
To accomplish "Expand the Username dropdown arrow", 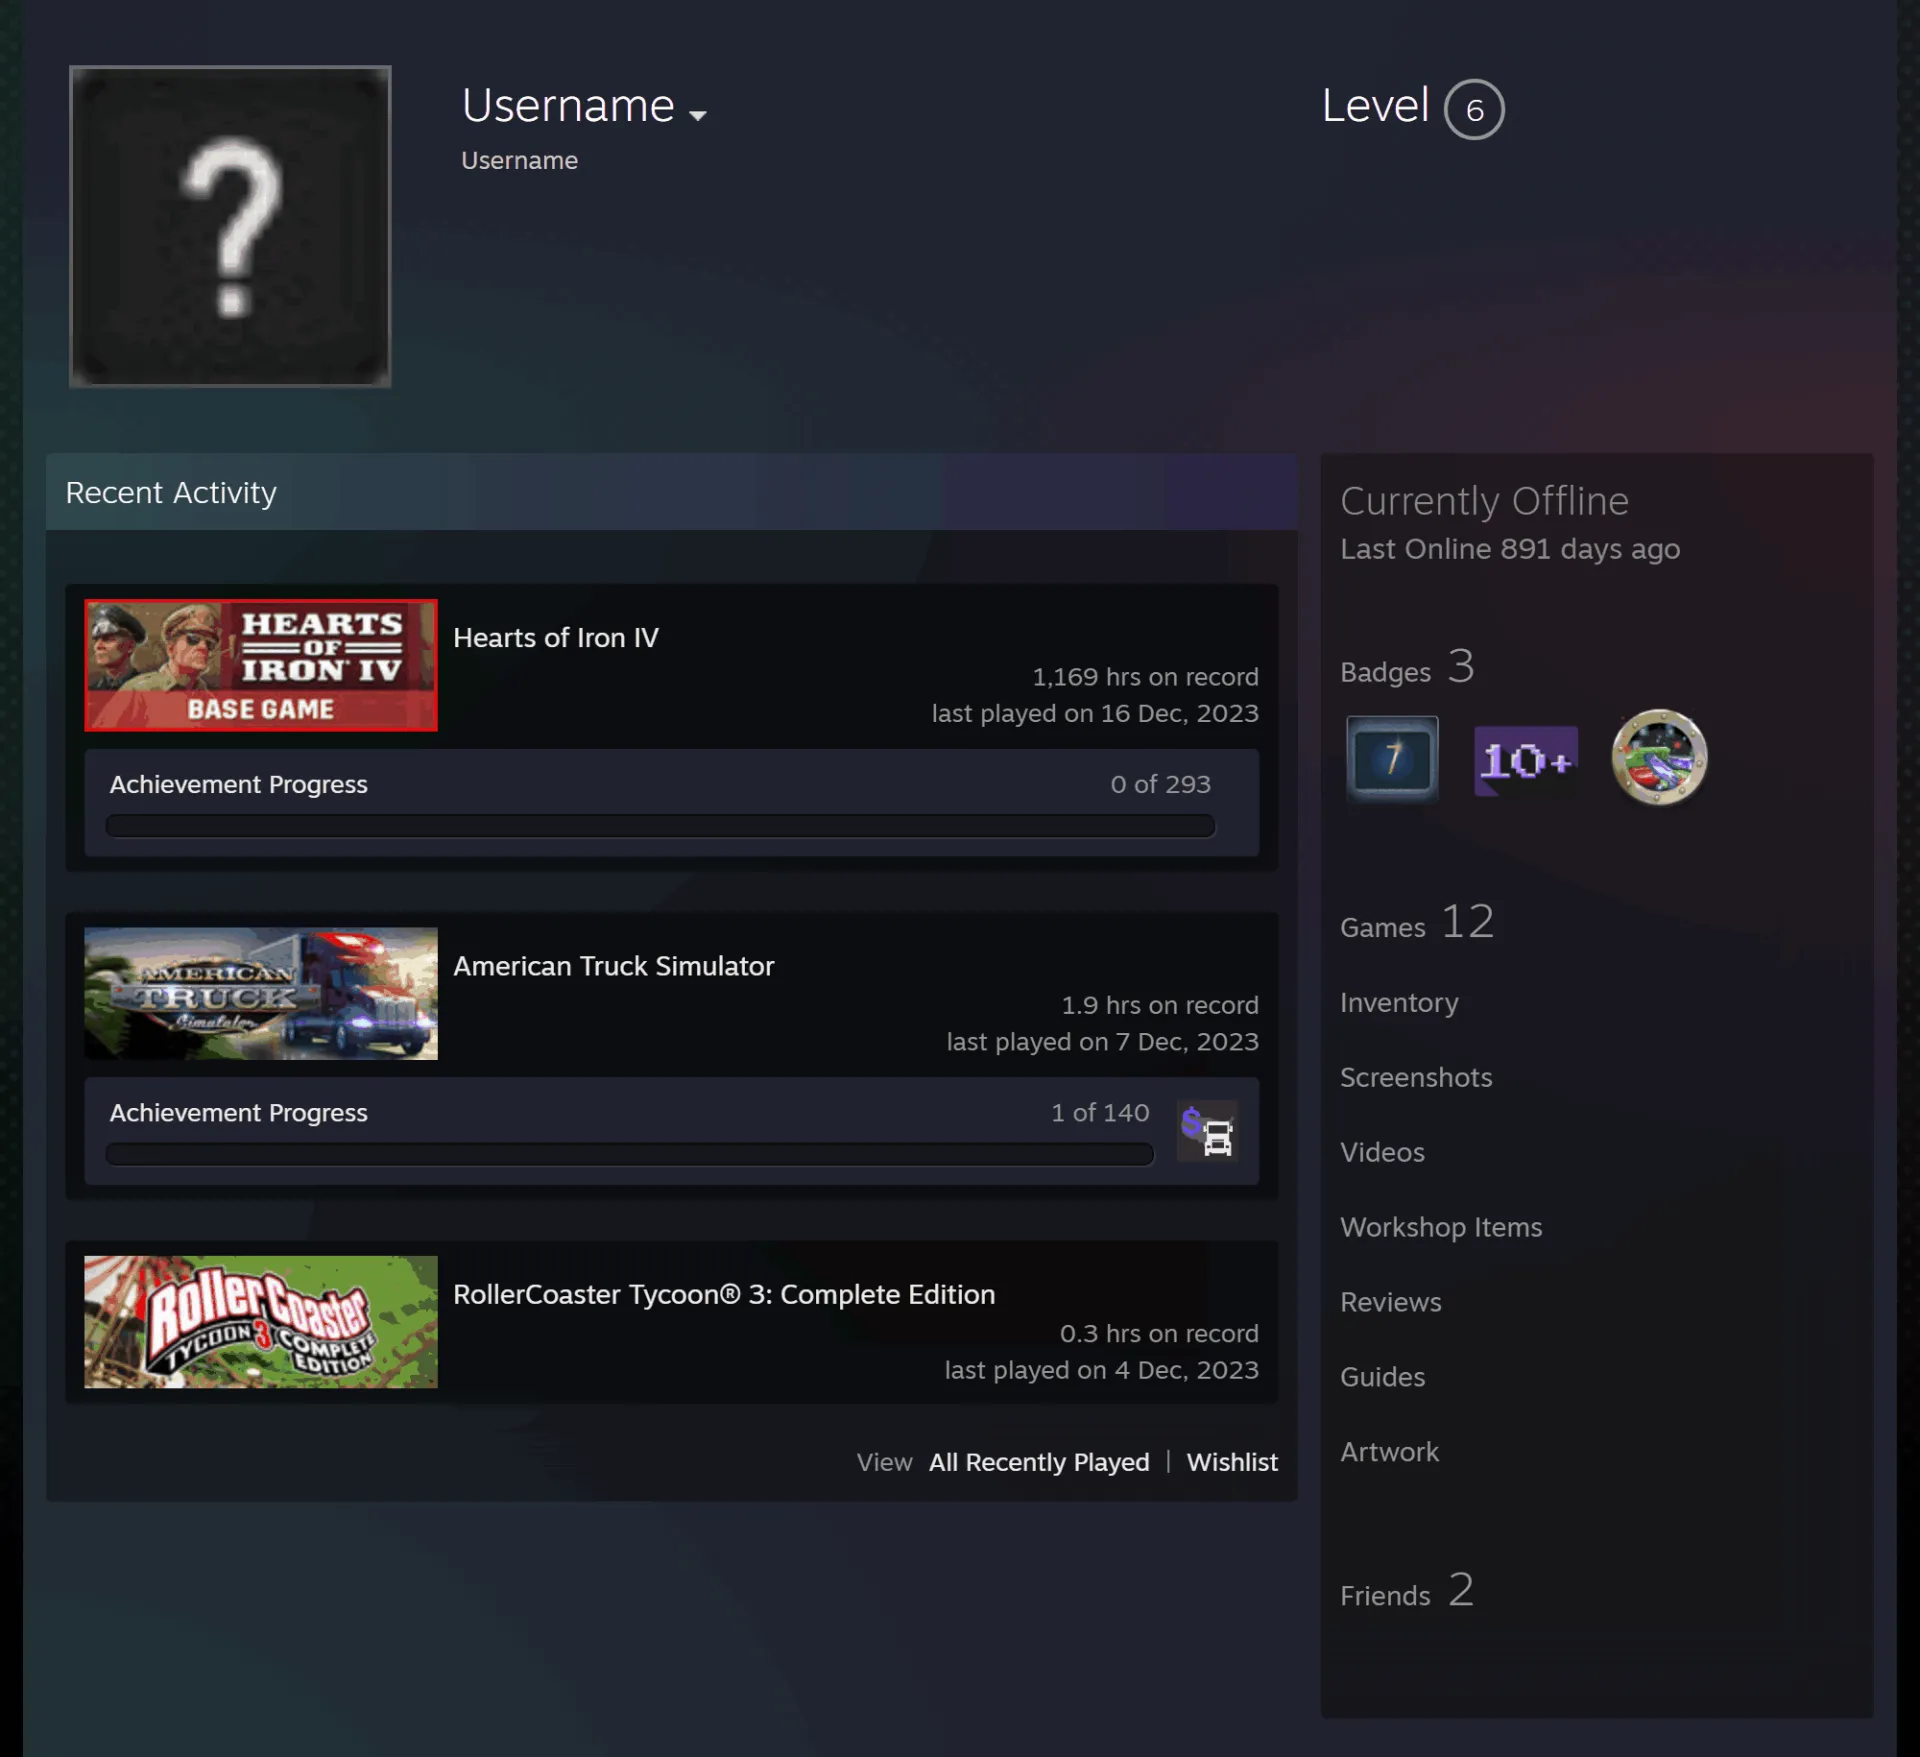I will pos(698,115).
